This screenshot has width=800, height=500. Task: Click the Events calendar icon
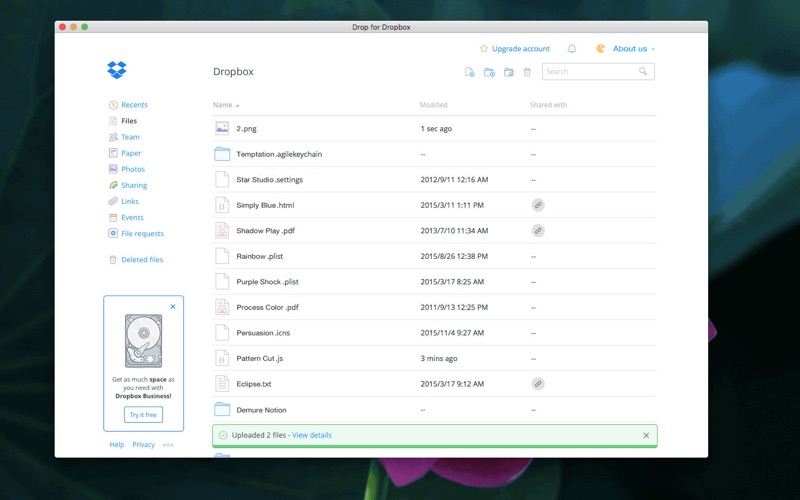(113, 217)
